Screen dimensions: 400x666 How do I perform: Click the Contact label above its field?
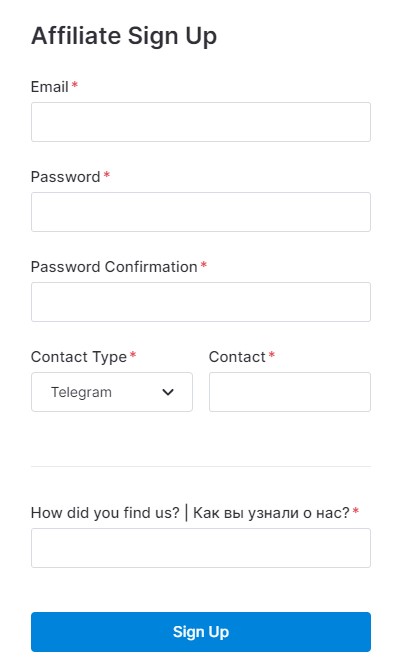pos(237,357)
